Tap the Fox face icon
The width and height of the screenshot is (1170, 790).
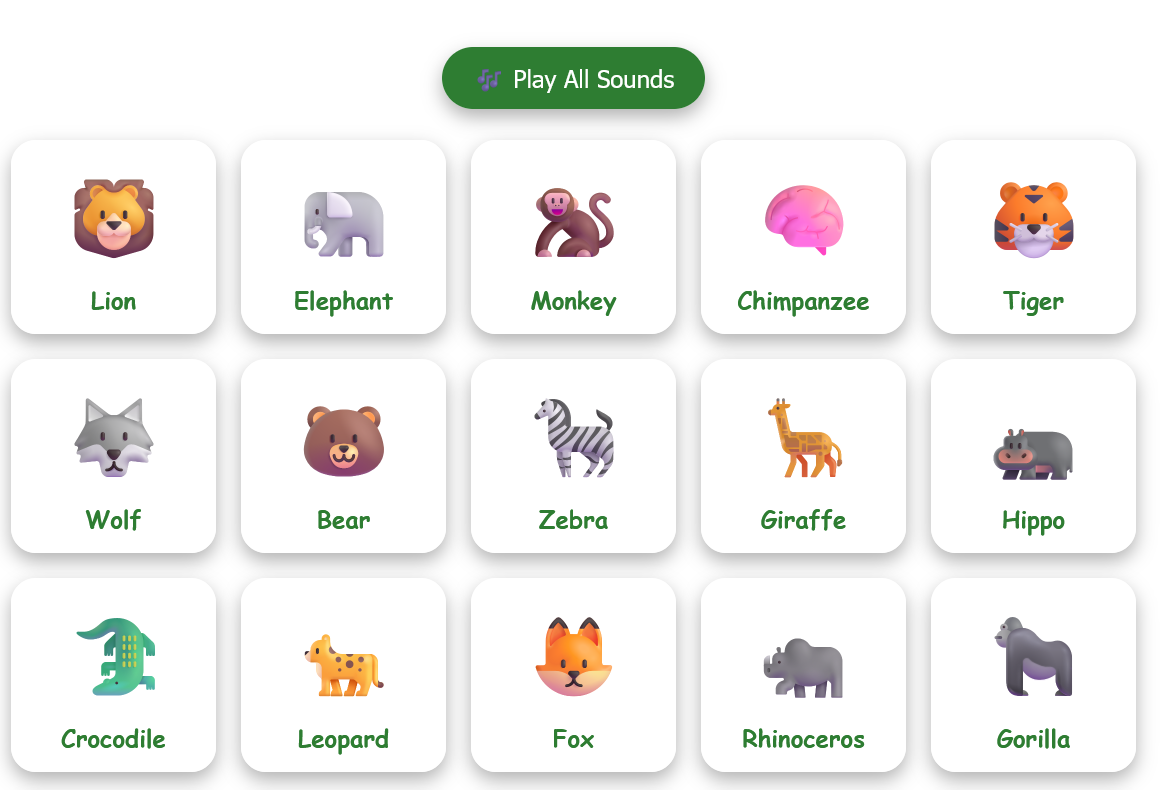[573, 660]
